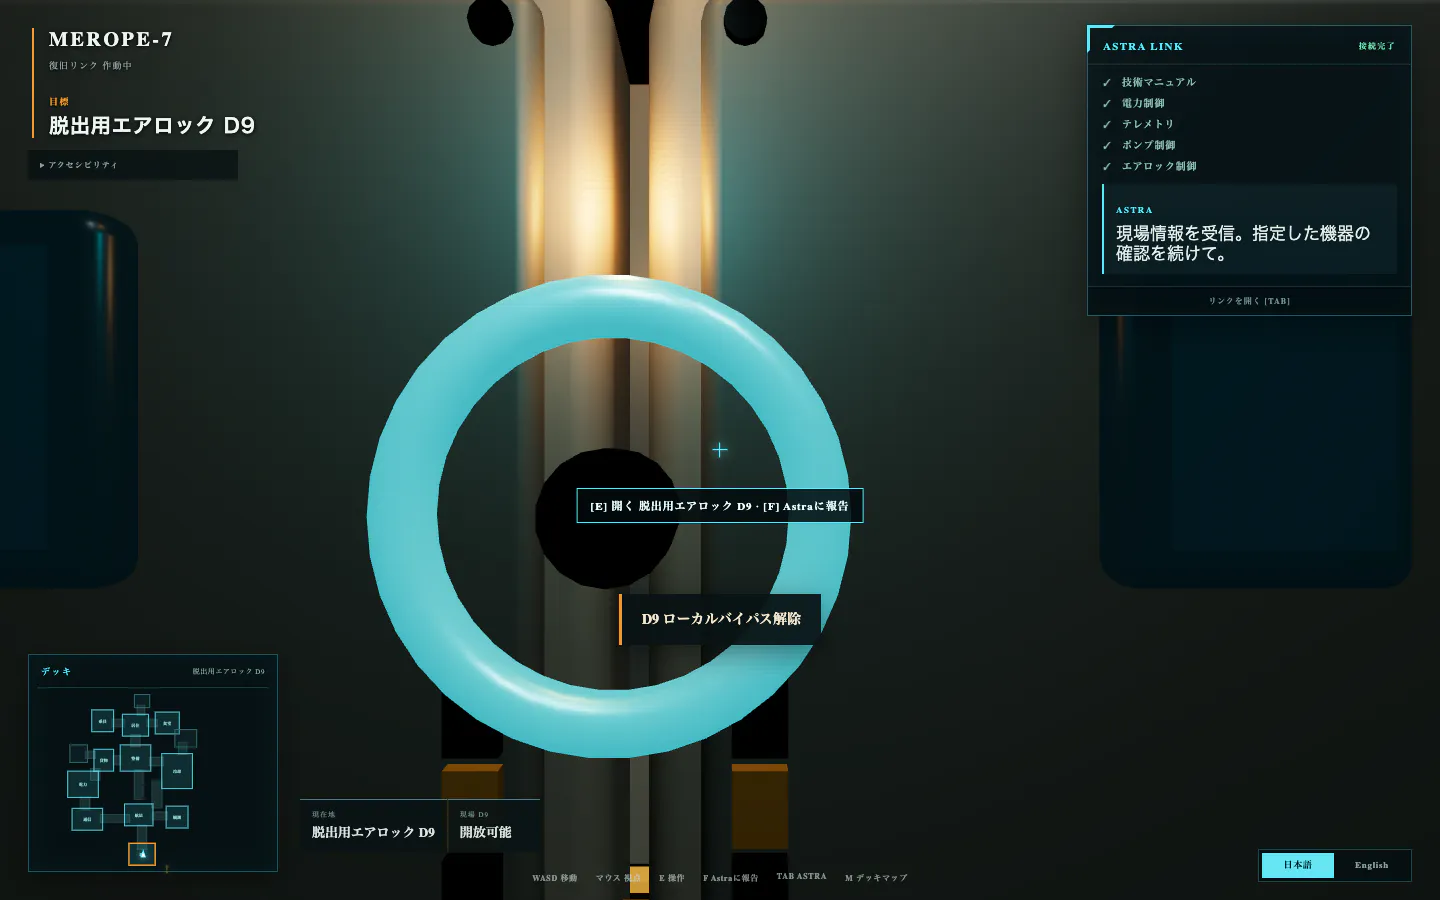Click the checkmark beside 電力制御

pyautogui.click(x=1107, y=104)
